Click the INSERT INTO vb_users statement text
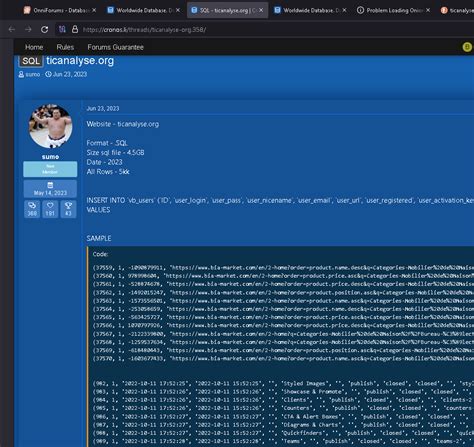 click(280, 200)
